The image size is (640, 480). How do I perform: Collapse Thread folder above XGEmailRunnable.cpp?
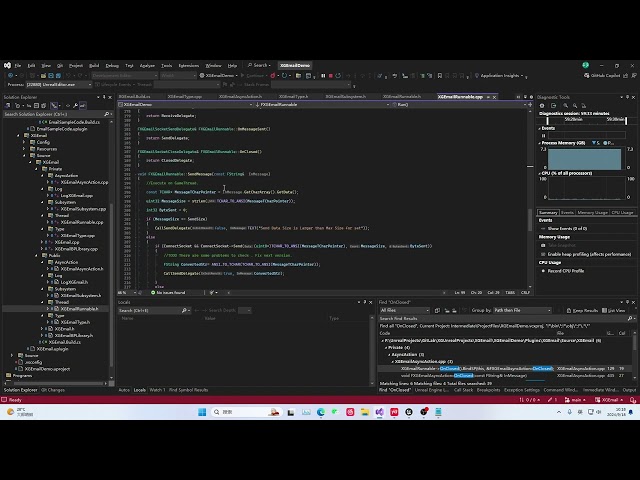coord(42,216)
